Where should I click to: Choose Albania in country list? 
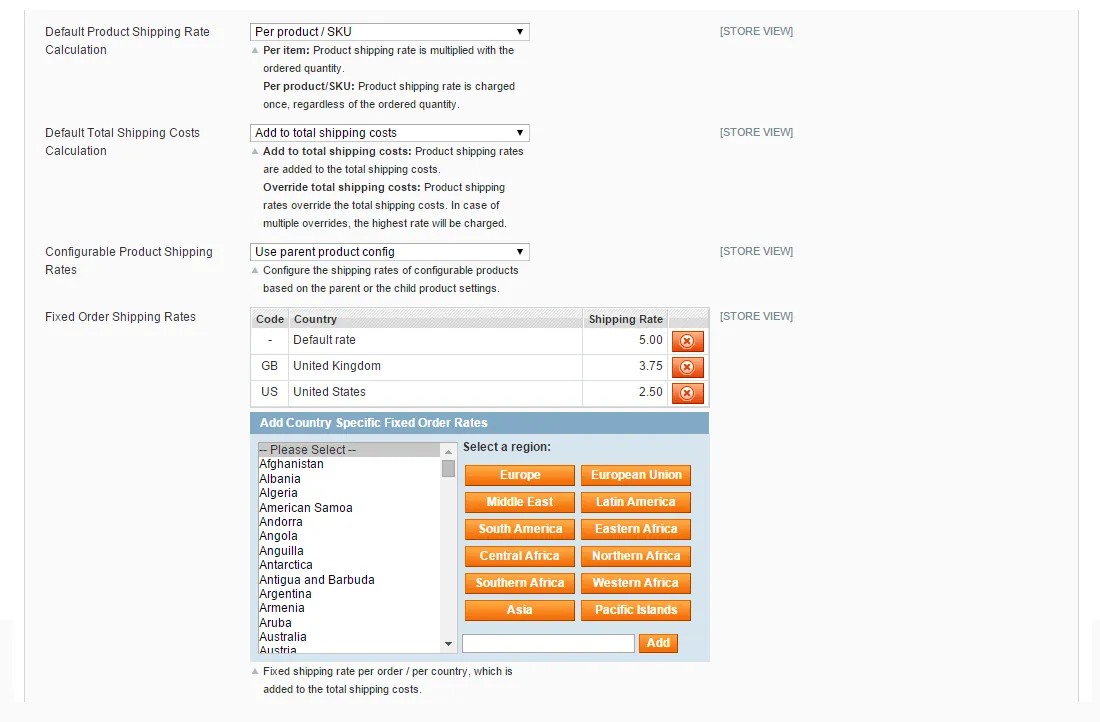point(349,479)
